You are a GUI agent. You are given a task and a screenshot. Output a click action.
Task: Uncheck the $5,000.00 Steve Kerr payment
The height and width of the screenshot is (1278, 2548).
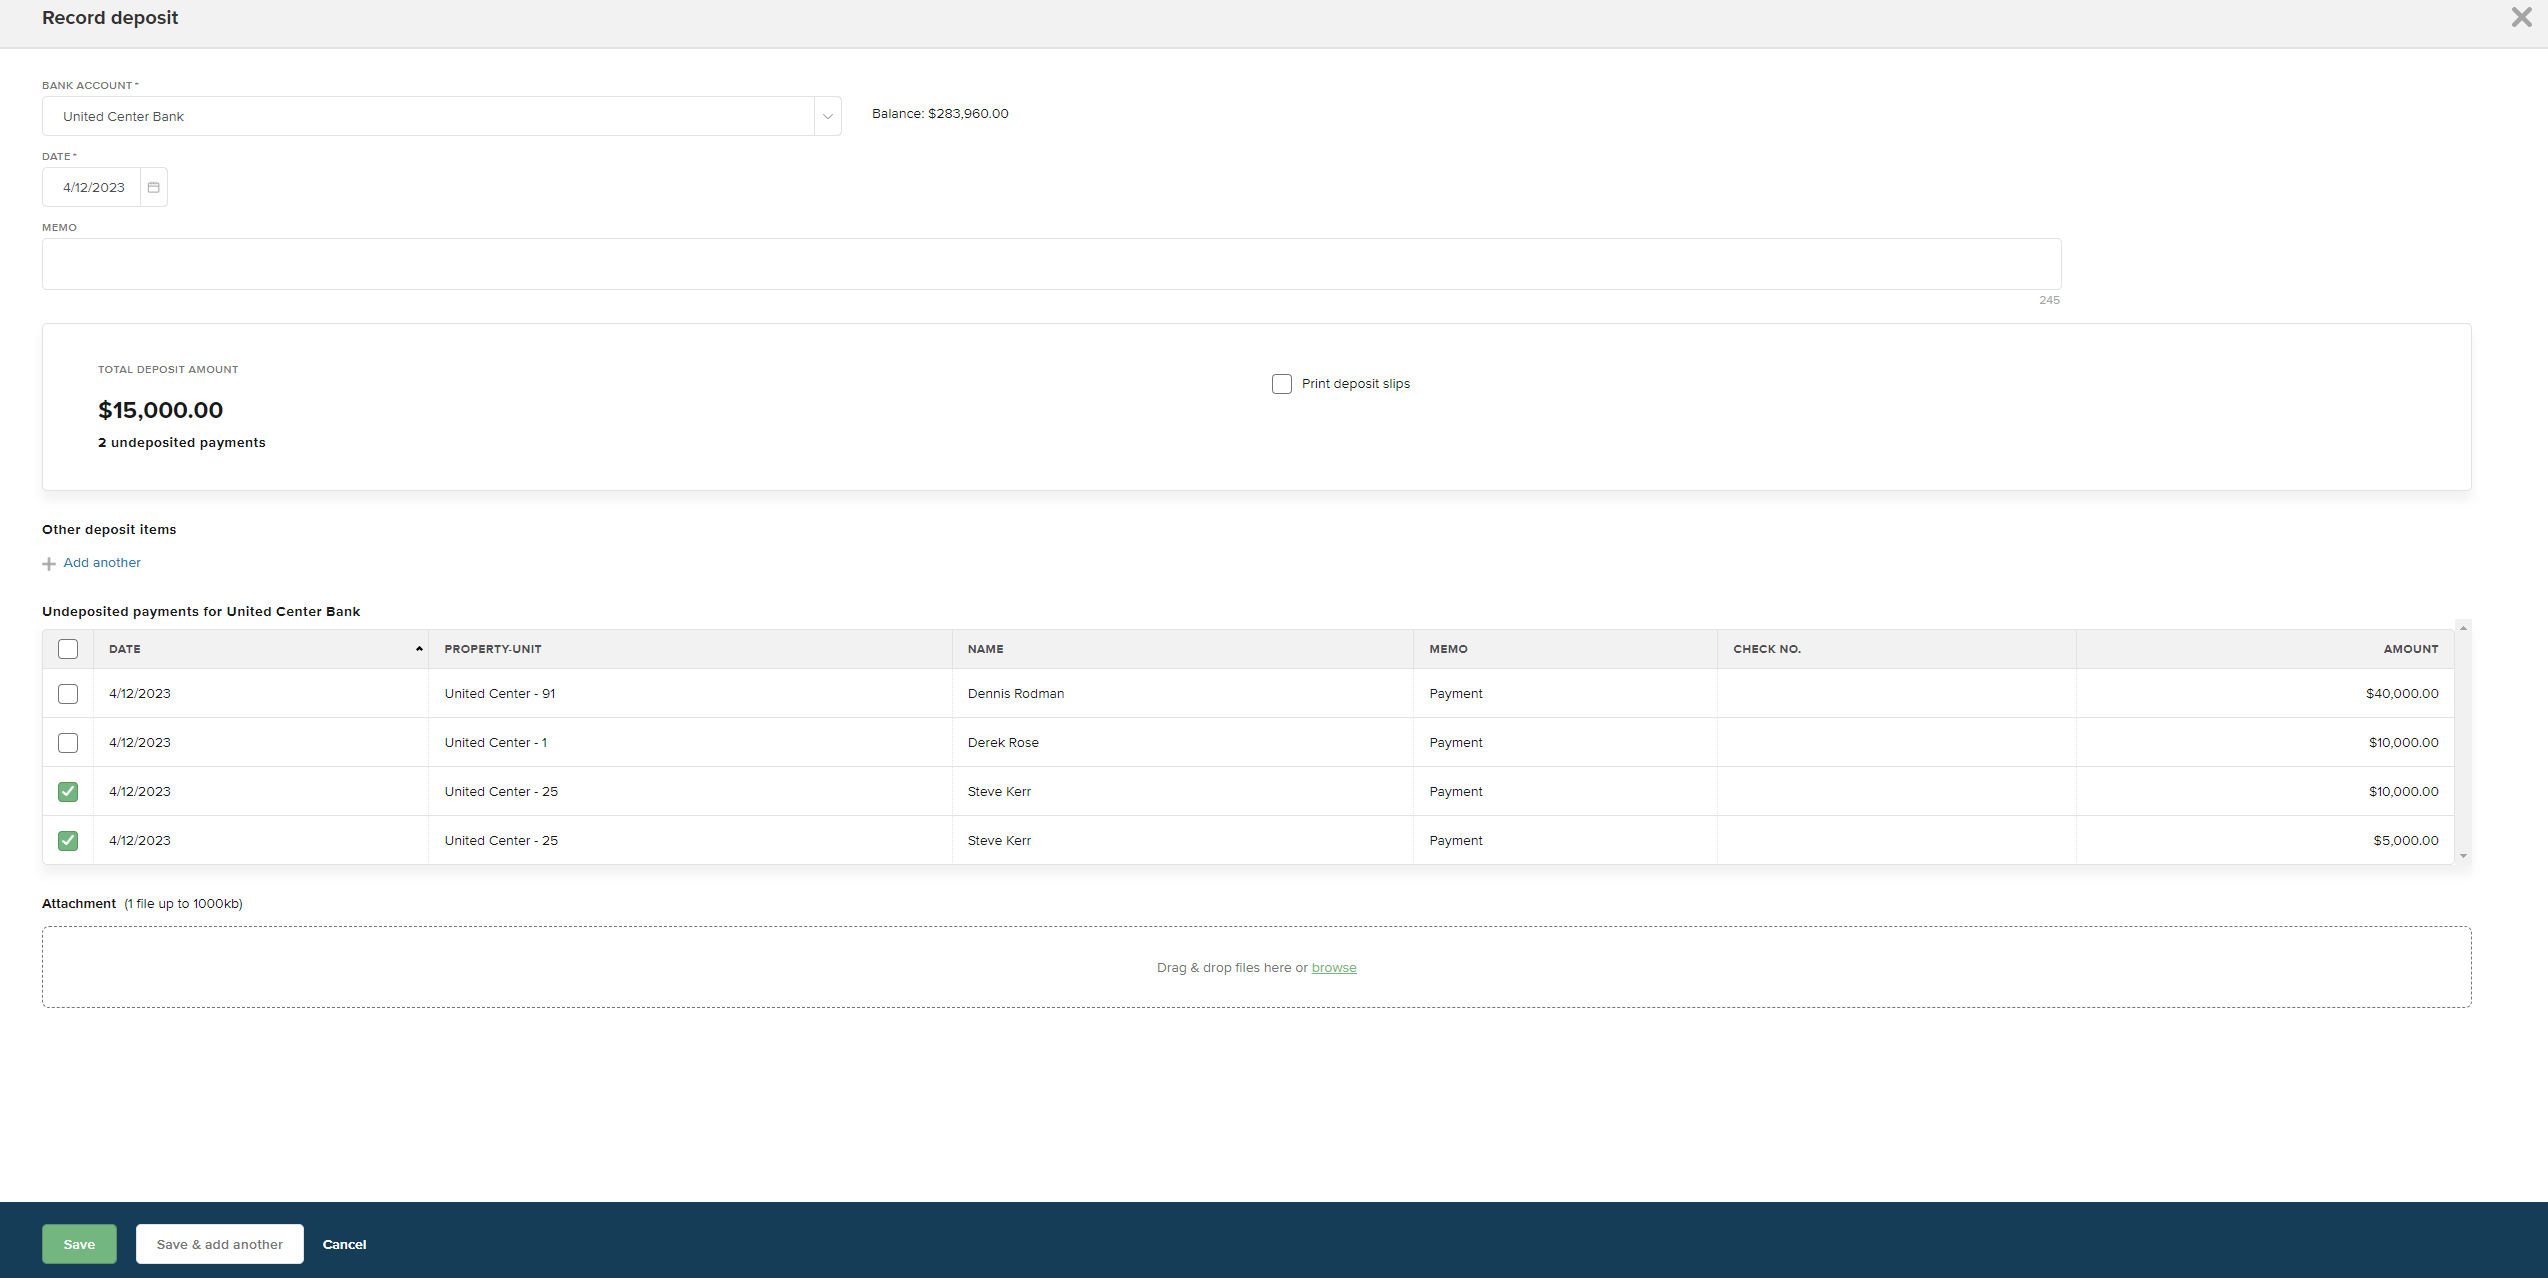click(x=67, y=840)
